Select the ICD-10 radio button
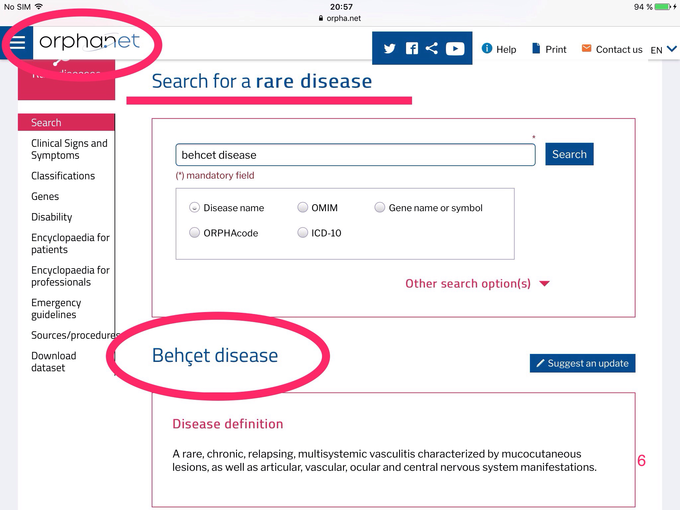This screenshot has height=510, width=680. click(302, 233)
